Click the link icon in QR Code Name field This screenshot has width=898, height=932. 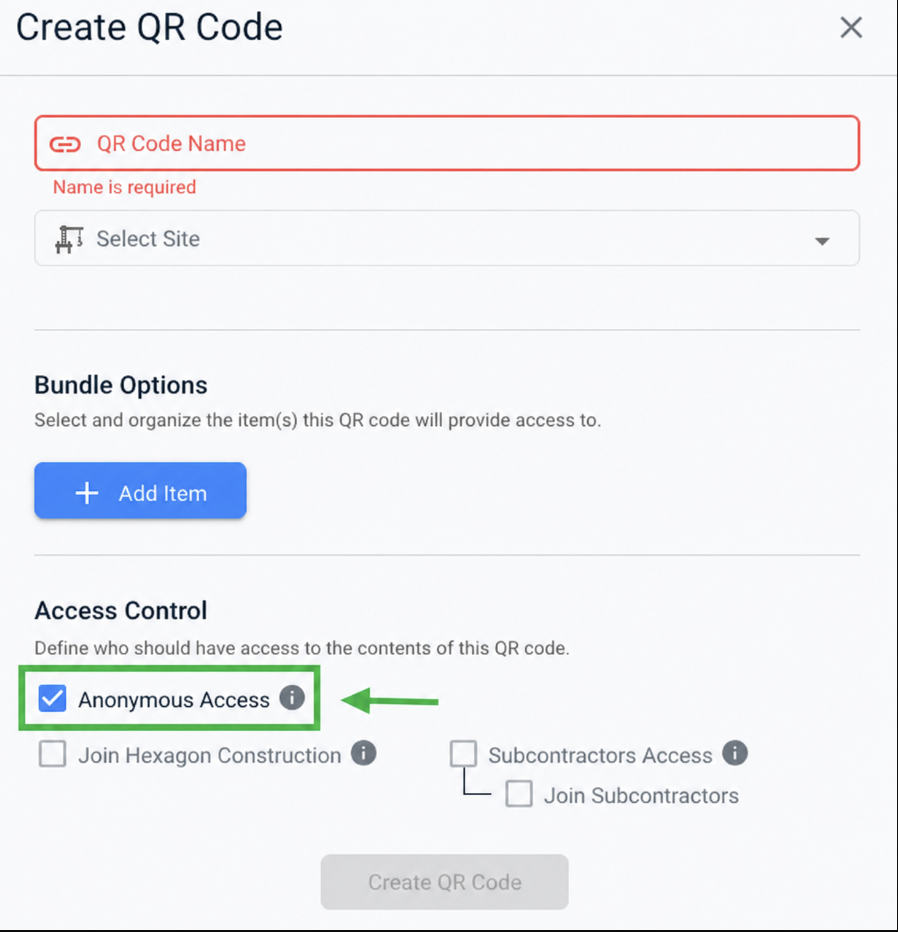pos(65,144)
